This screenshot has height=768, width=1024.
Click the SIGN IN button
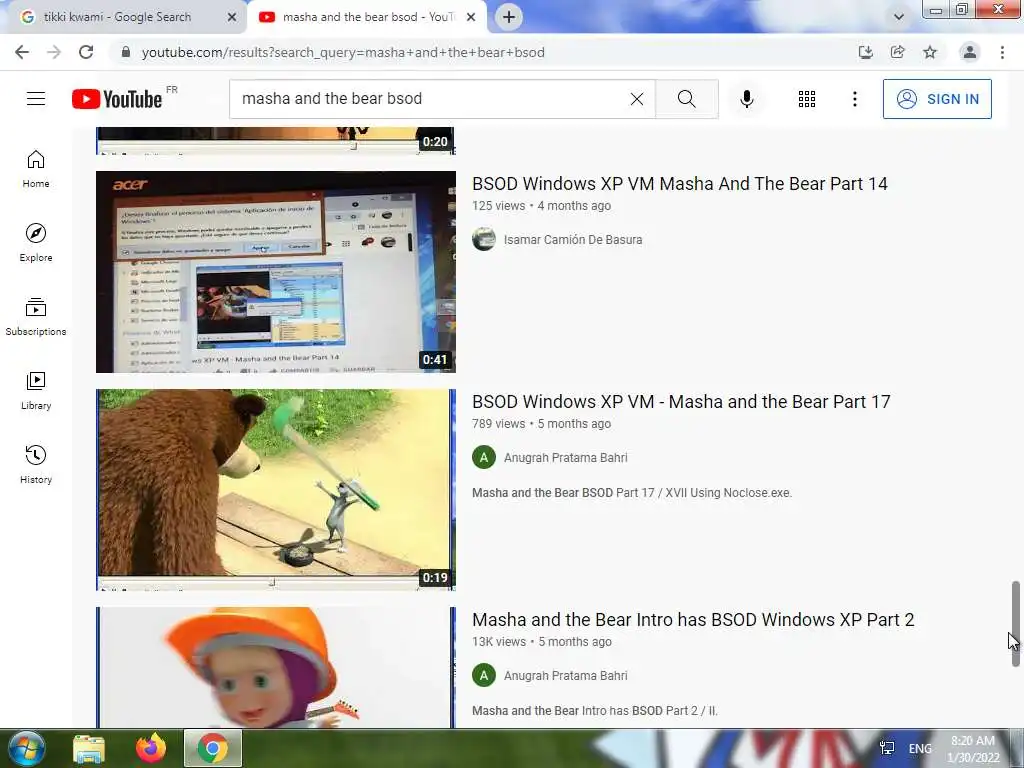pos(937,99)
